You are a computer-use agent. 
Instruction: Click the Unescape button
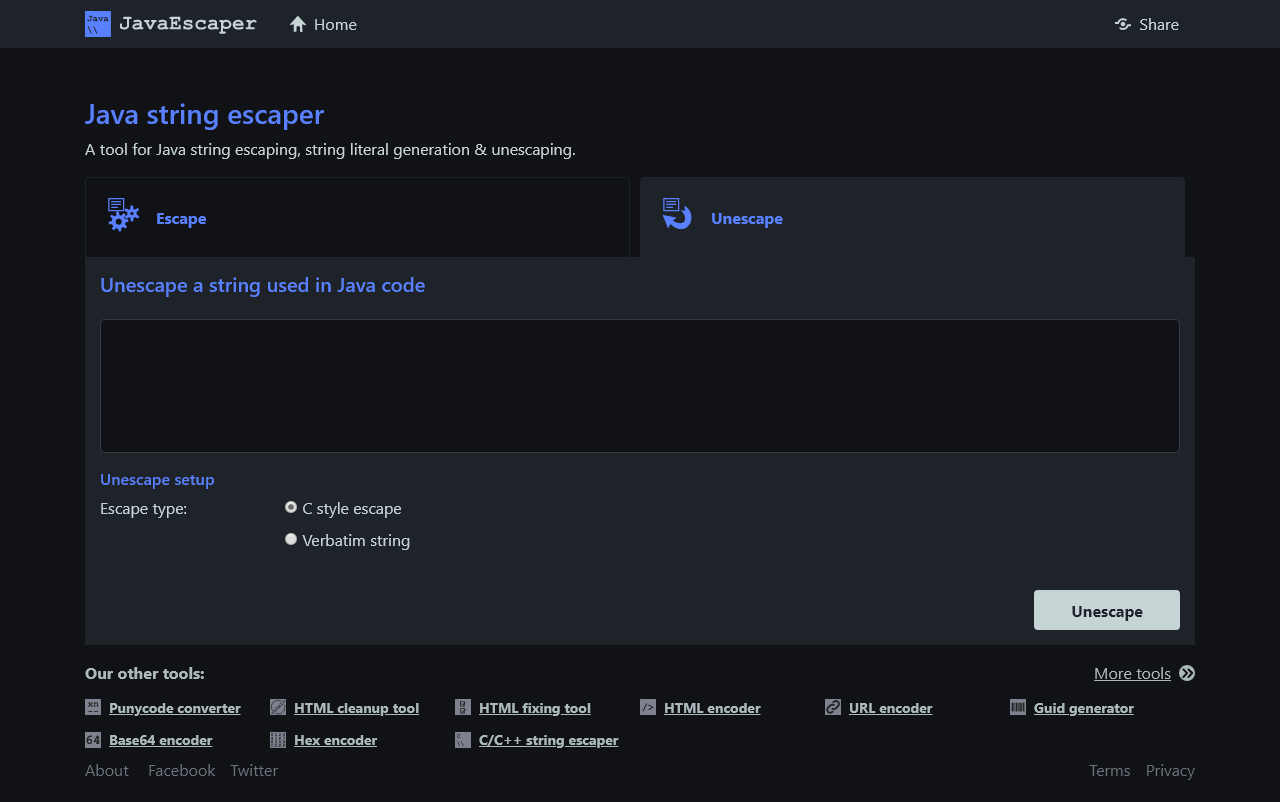[x=1107, y=610]
